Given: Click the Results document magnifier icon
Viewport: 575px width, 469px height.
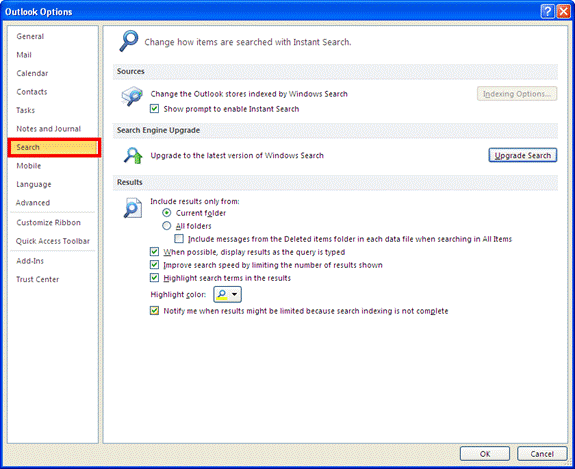Looking at the screenshot, I should pyautogui.click(x=132, y=208).
